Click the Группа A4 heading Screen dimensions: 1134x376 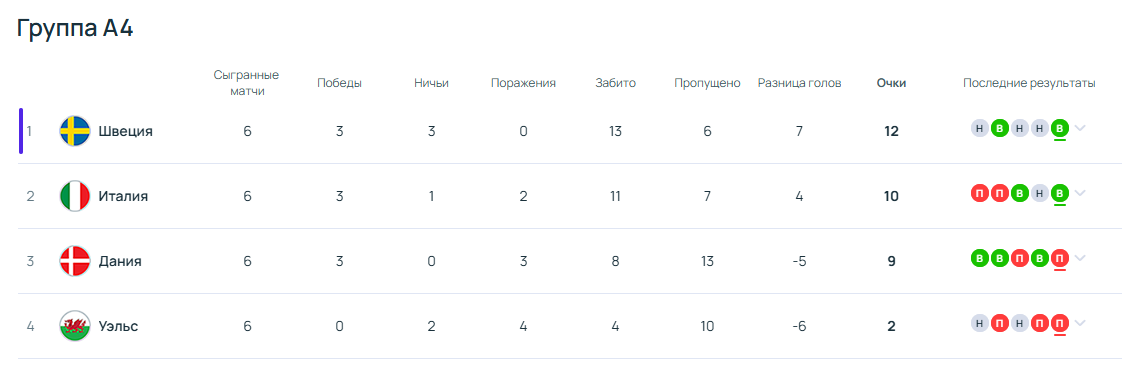(x=75, y=29)
